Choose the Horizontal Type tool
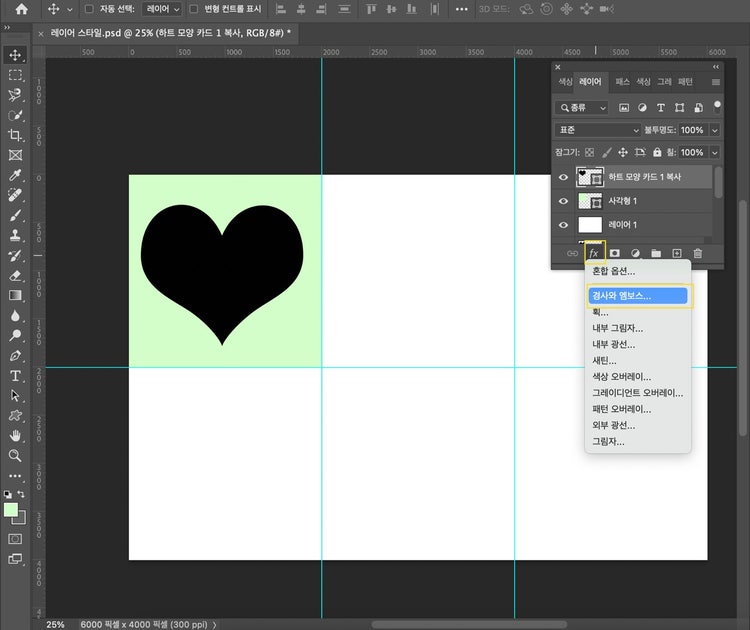The width and height of the screenshot is (750, 630). 15,375
